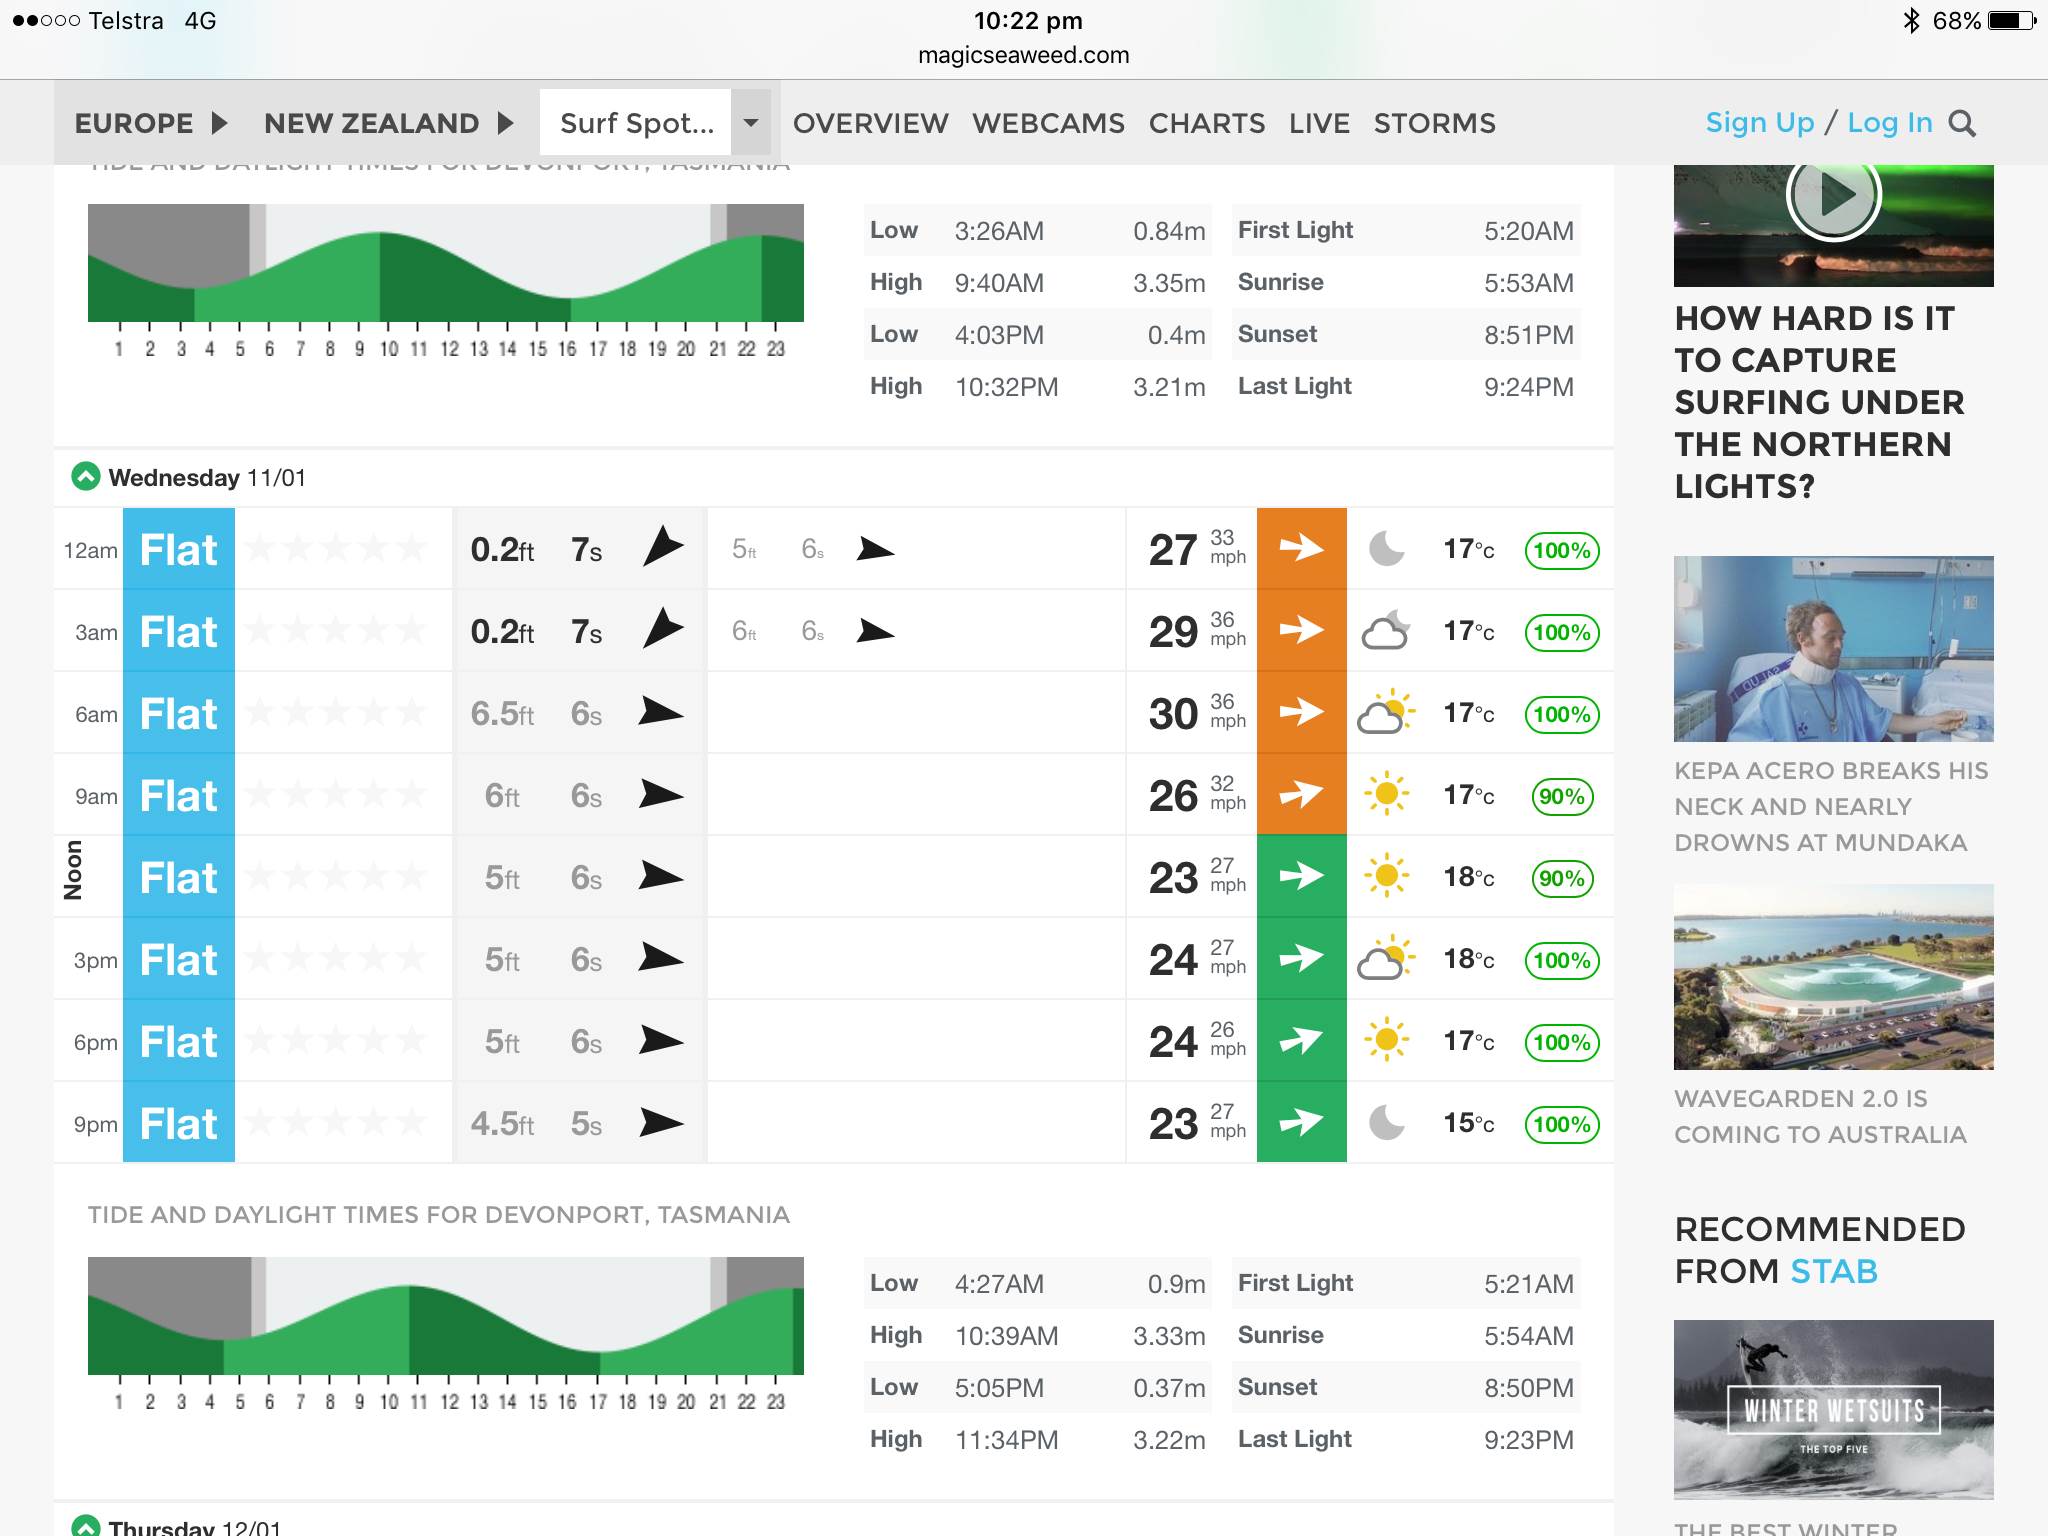Go to the STORMS section
The height and width of the screenshot is (1536, 2048).
[1434, 123]
